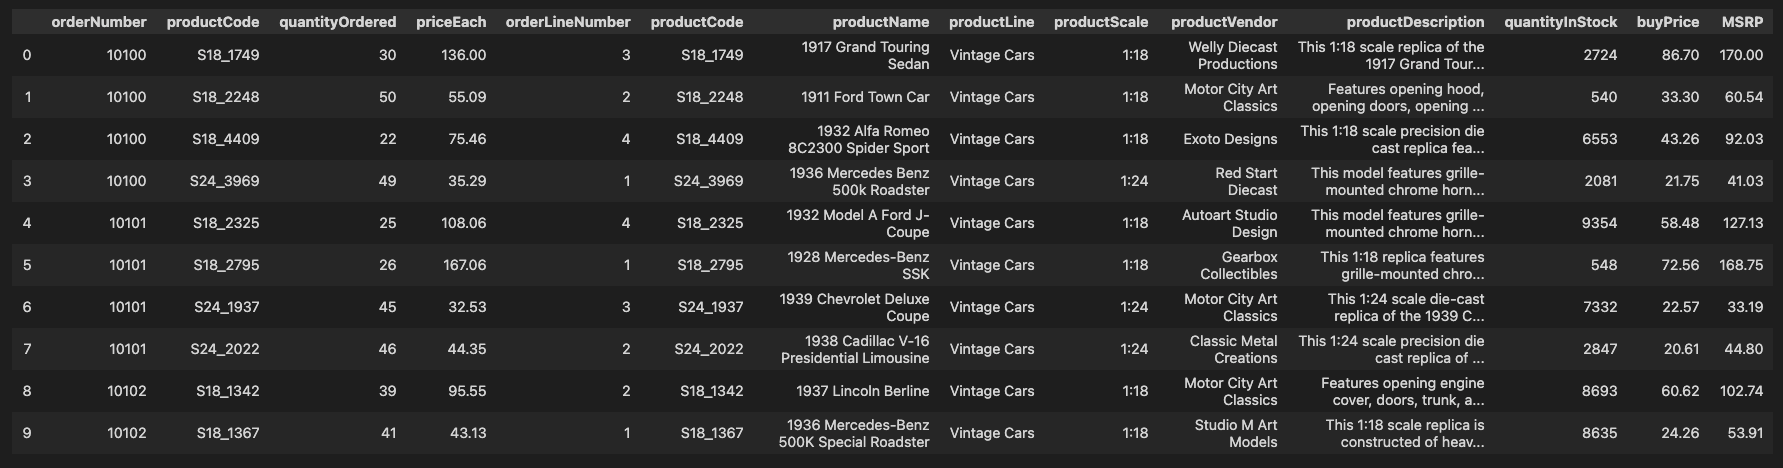Select the description 'Features opening engine cover'
Screen dimensions: 1783x468
point(1402,391)
